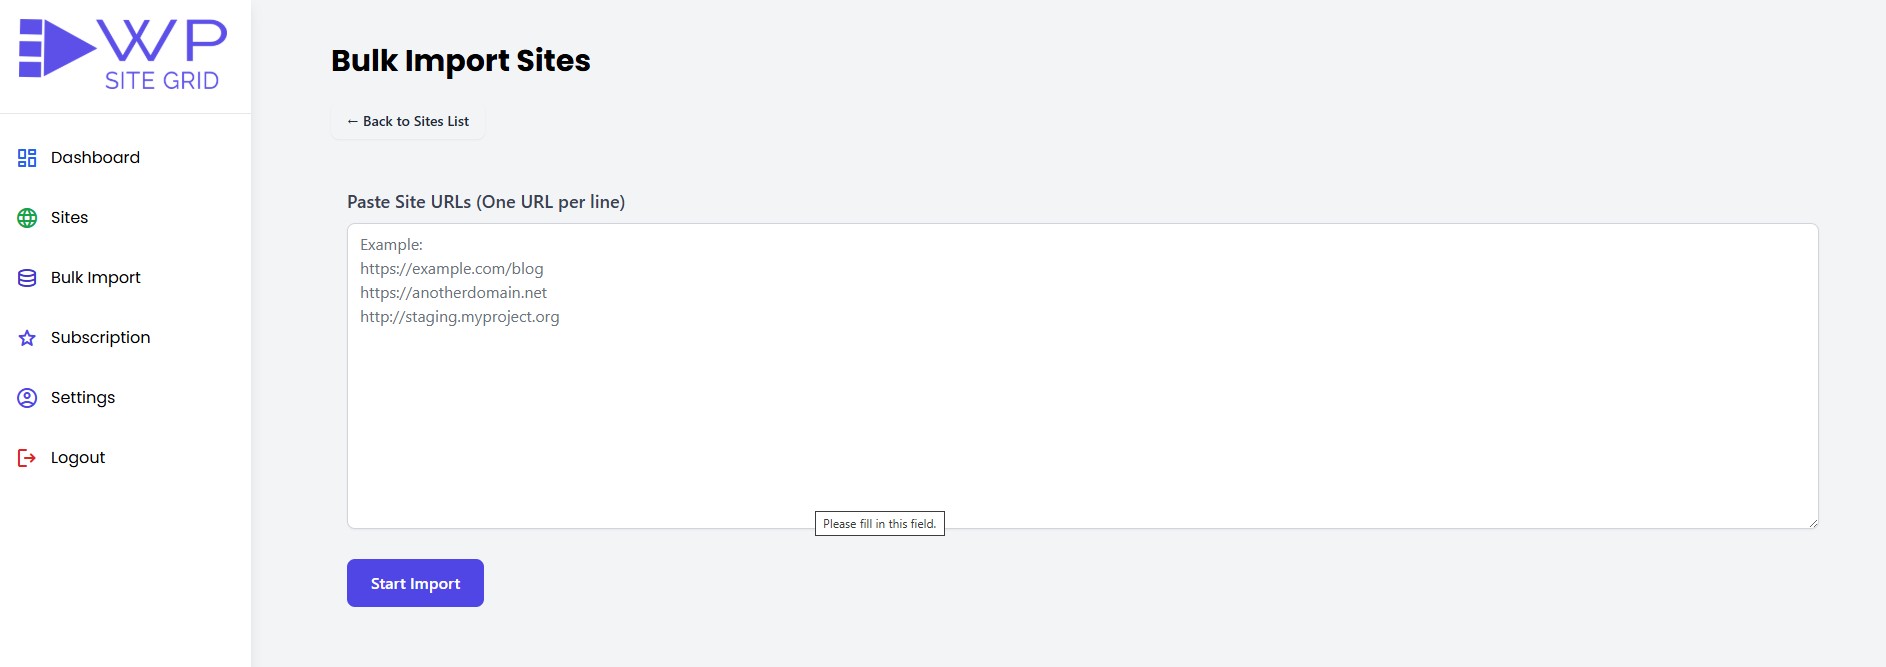Select Bulk Import in the navigation menu
Image resolution: width=1886 pixels, height=667 pixels.
click(x=95, y=277)
